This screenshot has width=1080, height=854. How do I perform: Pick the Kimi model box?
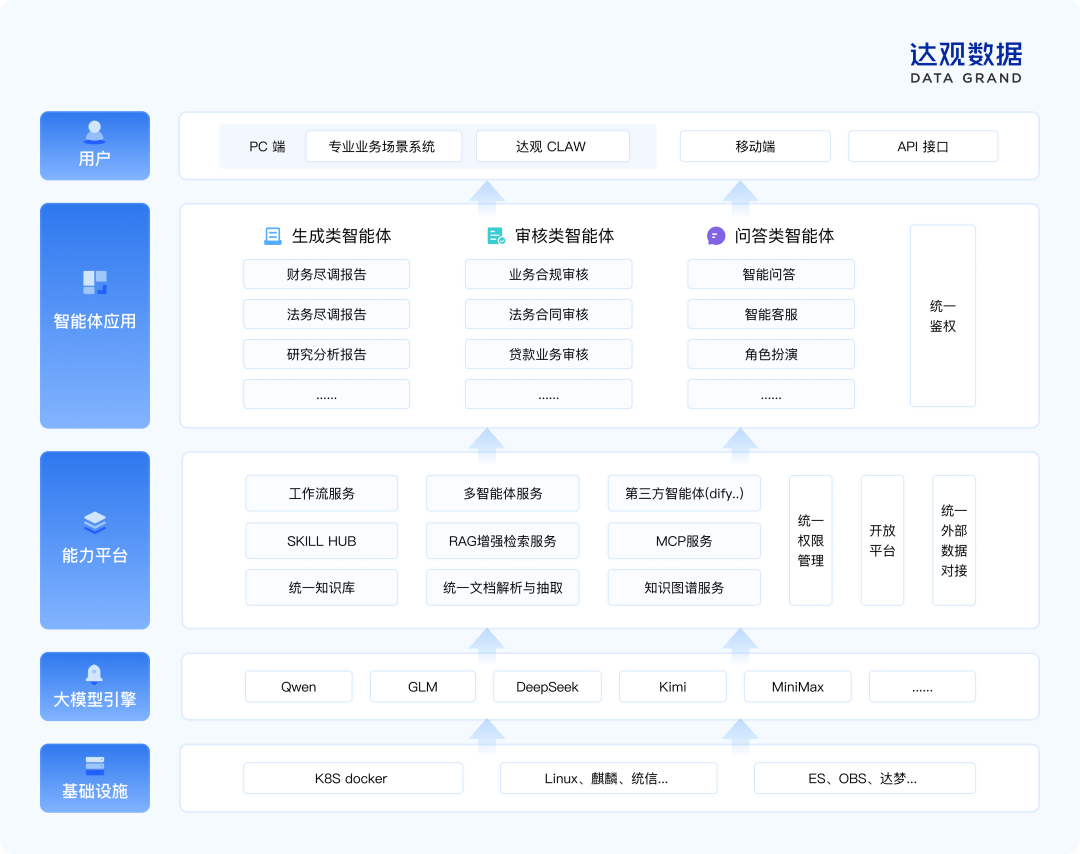point(673,687)
